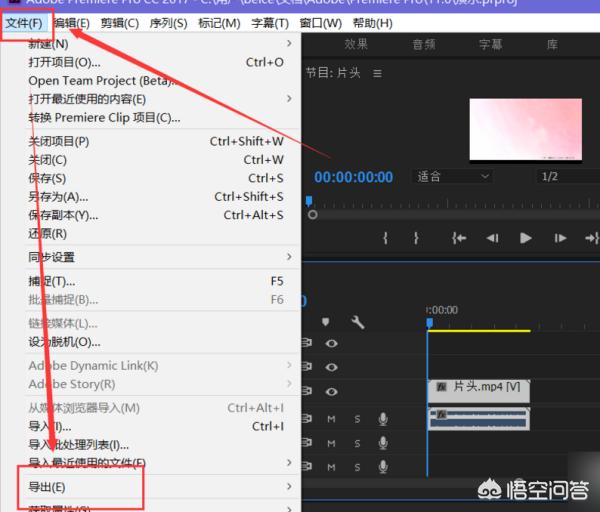Screen dimensions: 600x512
Task: Toggle eye visibility on middle video track
Action: pos(331,367)
